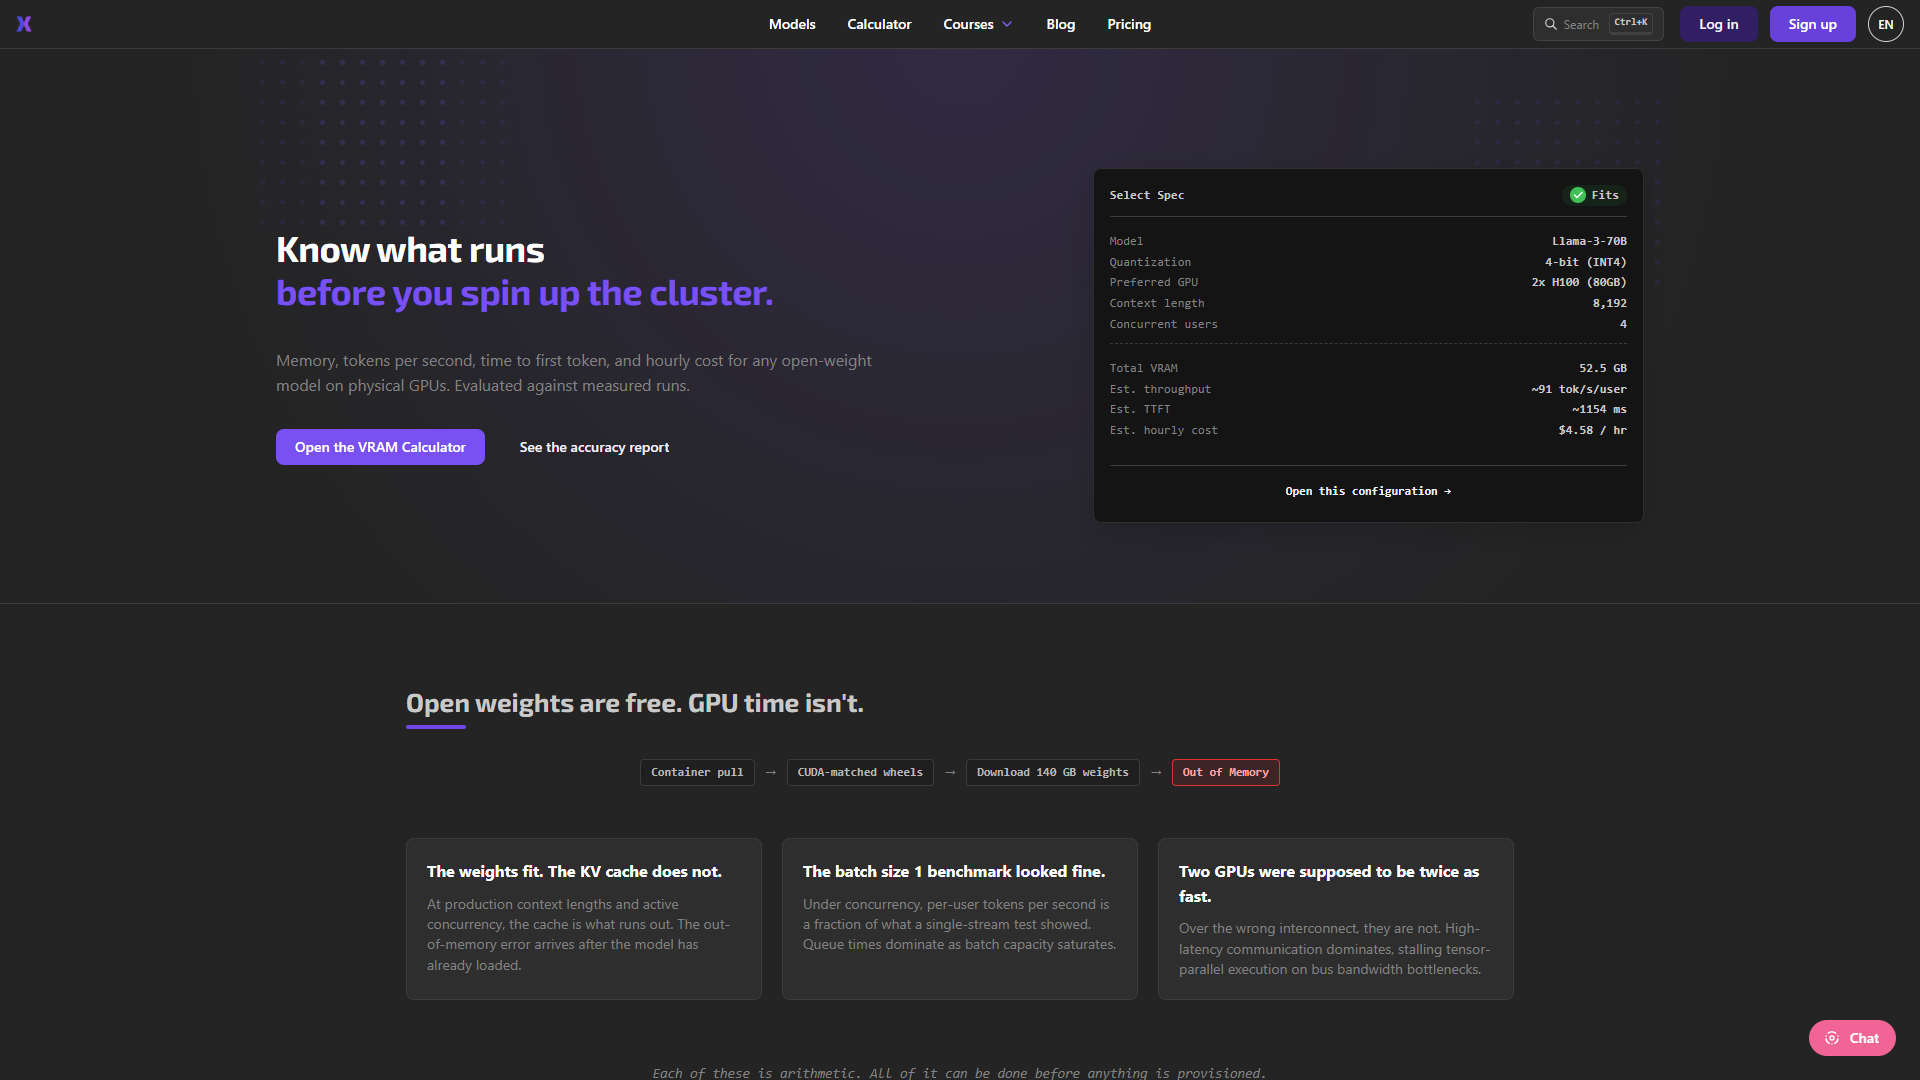Open the batch size 1 benchmark card
The height and width of the screenshot is (1080, 1920).
coord(960,919)
